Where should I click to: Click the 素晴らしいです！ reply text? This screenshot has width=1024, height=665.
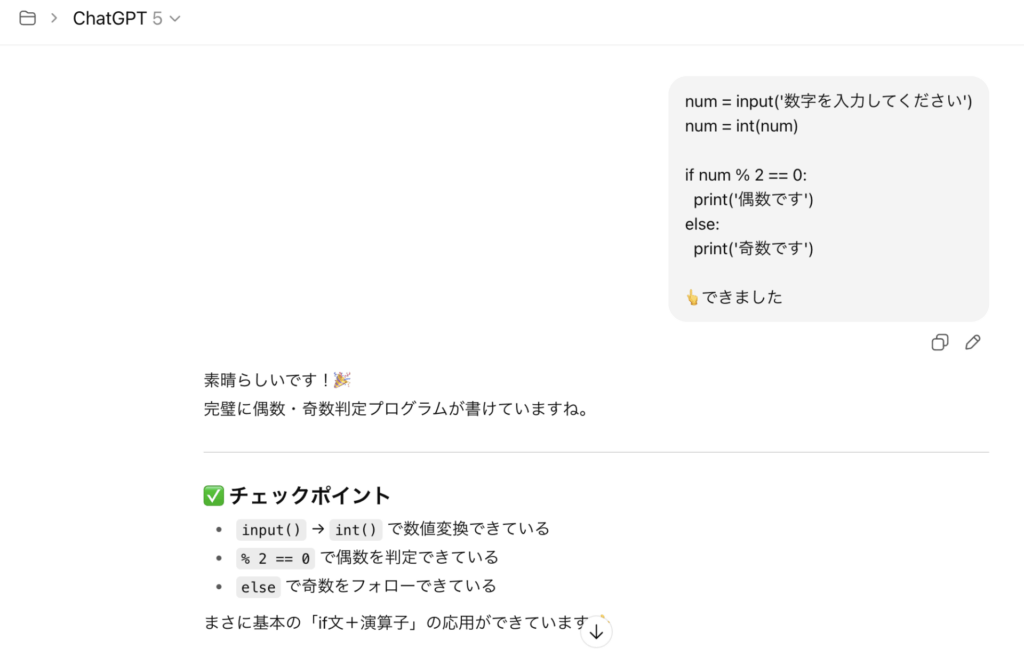coord(267,380)
